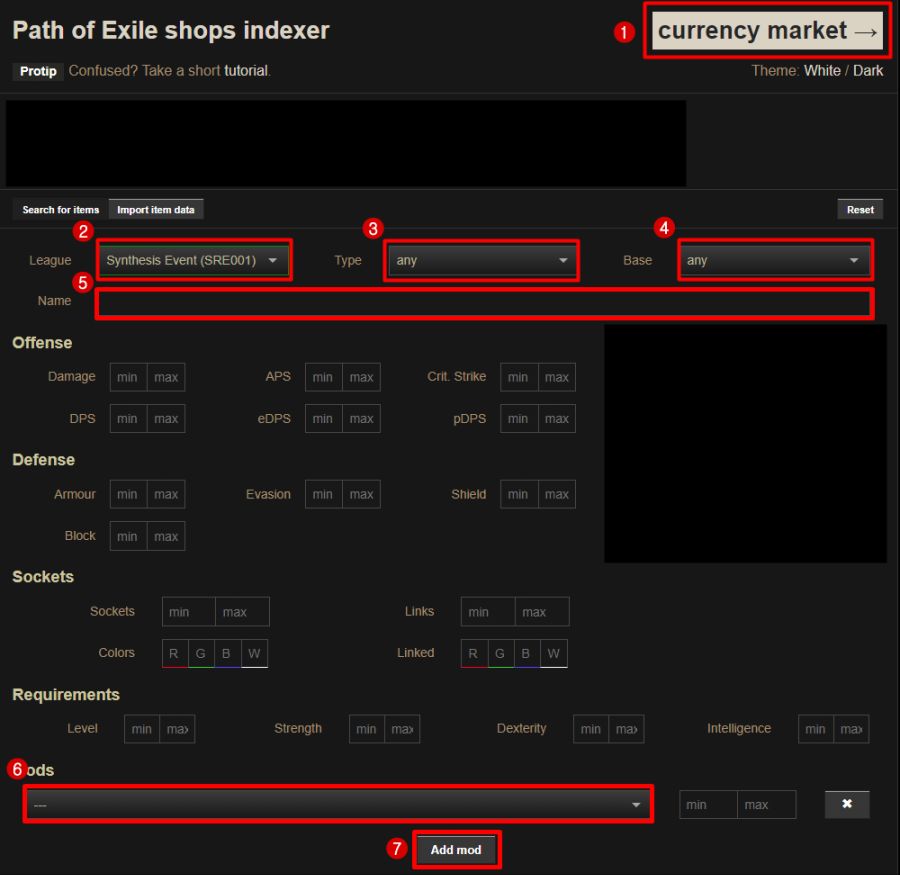Click the Evasion max field
The image size is (900, 875).
[x=362, y=494]
